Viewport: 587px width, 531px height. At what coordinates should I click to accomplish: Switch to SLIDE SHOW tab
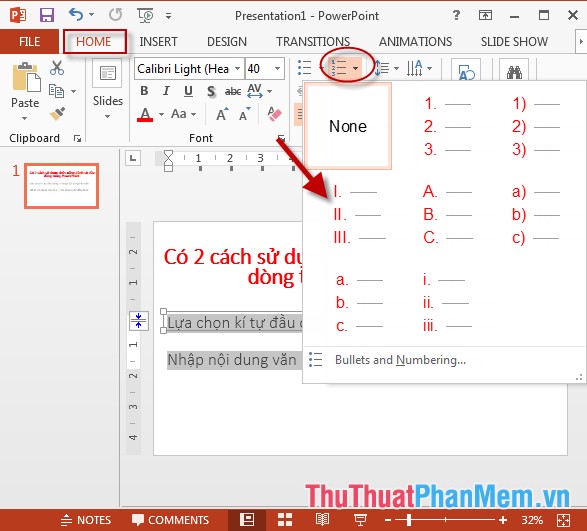(514, 42)
